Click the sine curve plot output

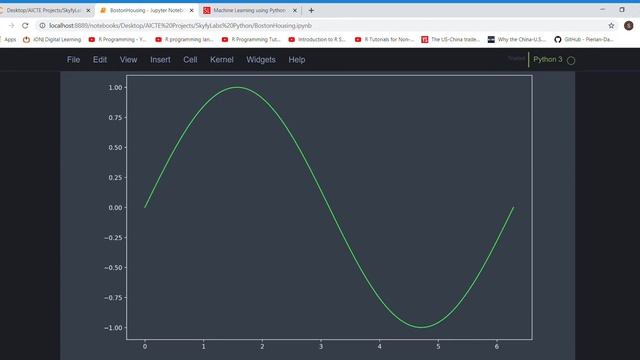point(329,207)
